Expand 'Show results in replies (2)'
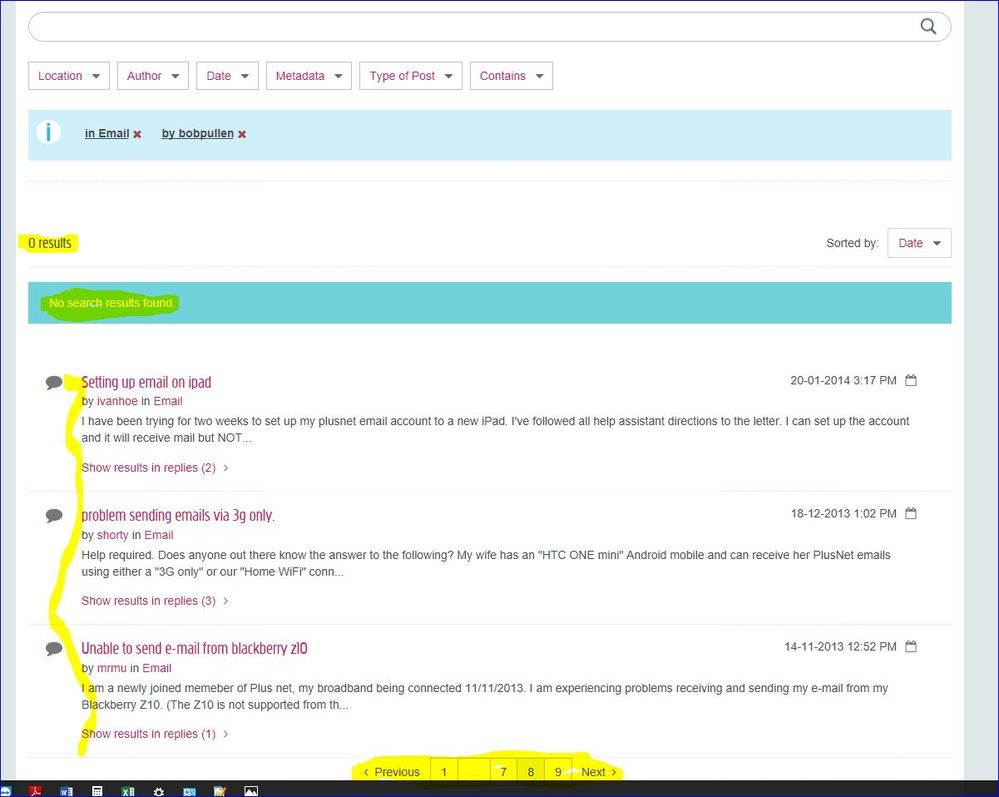 (148, 467)
